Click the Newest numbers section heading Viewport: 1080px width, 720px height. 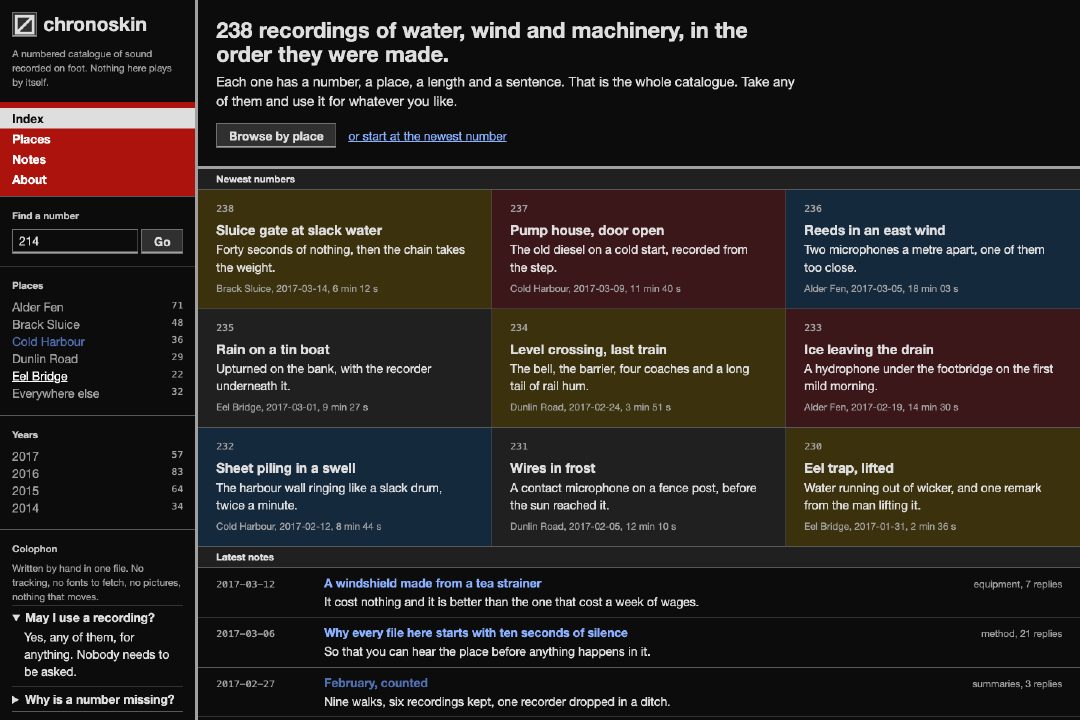pyautogui.click(x=256, y=179)
